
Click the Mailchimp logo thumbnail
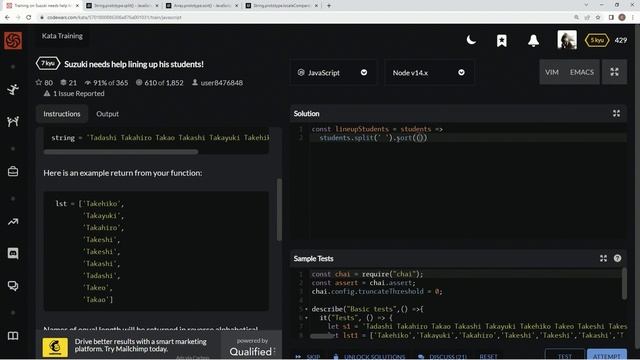click(x=55, y=347)
